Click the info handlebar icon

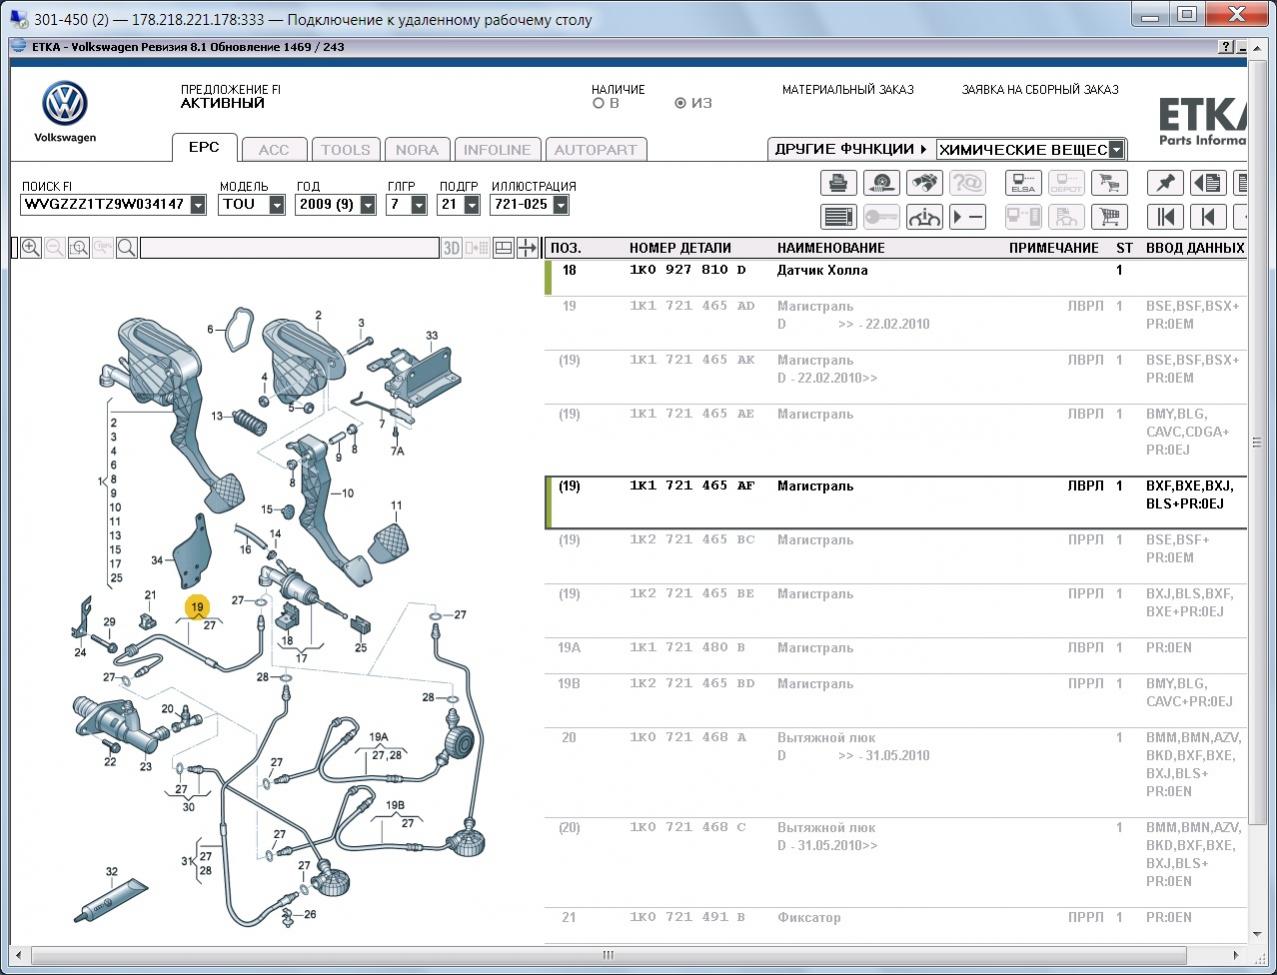tap(924, 216)
